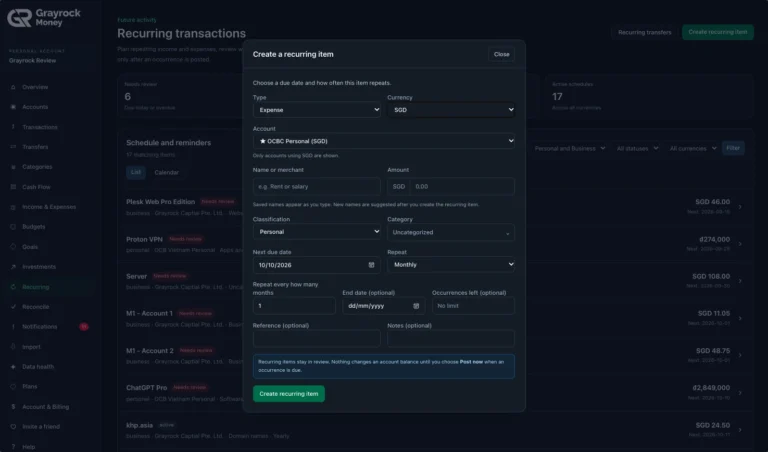Click the Grayrock Review account name

coord(32,61)
